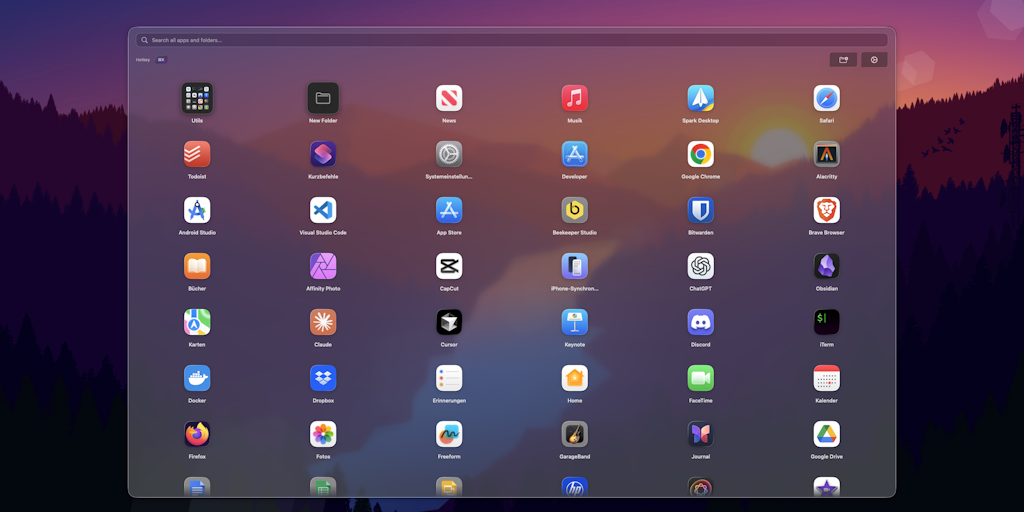Click the search all apps field

click(511, 40)
